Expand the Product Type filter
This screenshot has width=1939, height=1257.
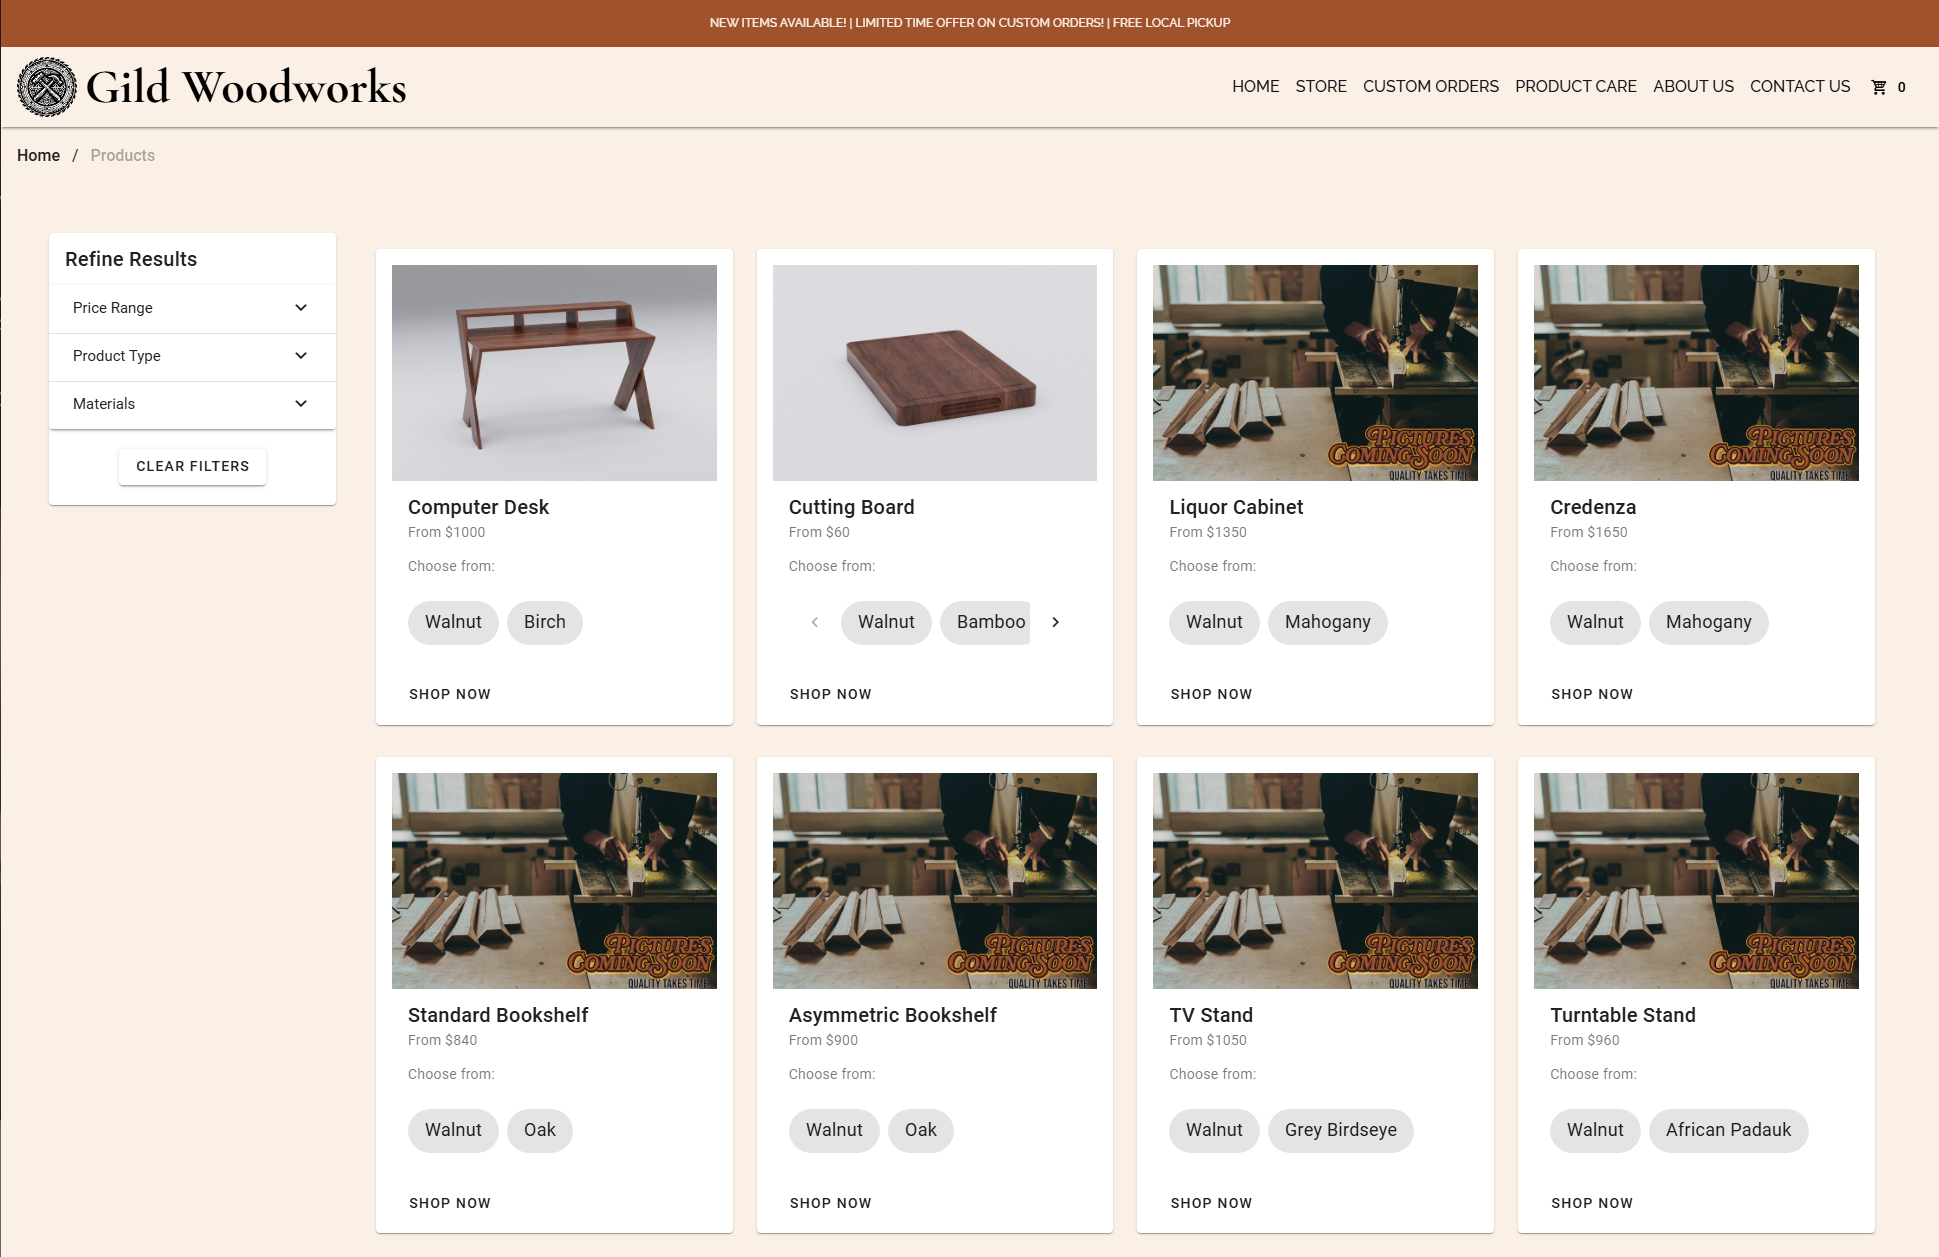click(x=191, y=356)
